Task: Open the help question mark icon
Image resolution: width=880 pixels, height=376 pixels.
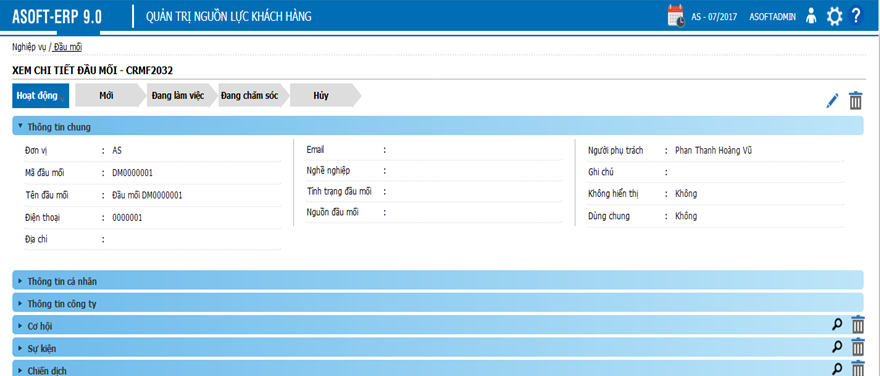Action: click(x=856, y=16)
